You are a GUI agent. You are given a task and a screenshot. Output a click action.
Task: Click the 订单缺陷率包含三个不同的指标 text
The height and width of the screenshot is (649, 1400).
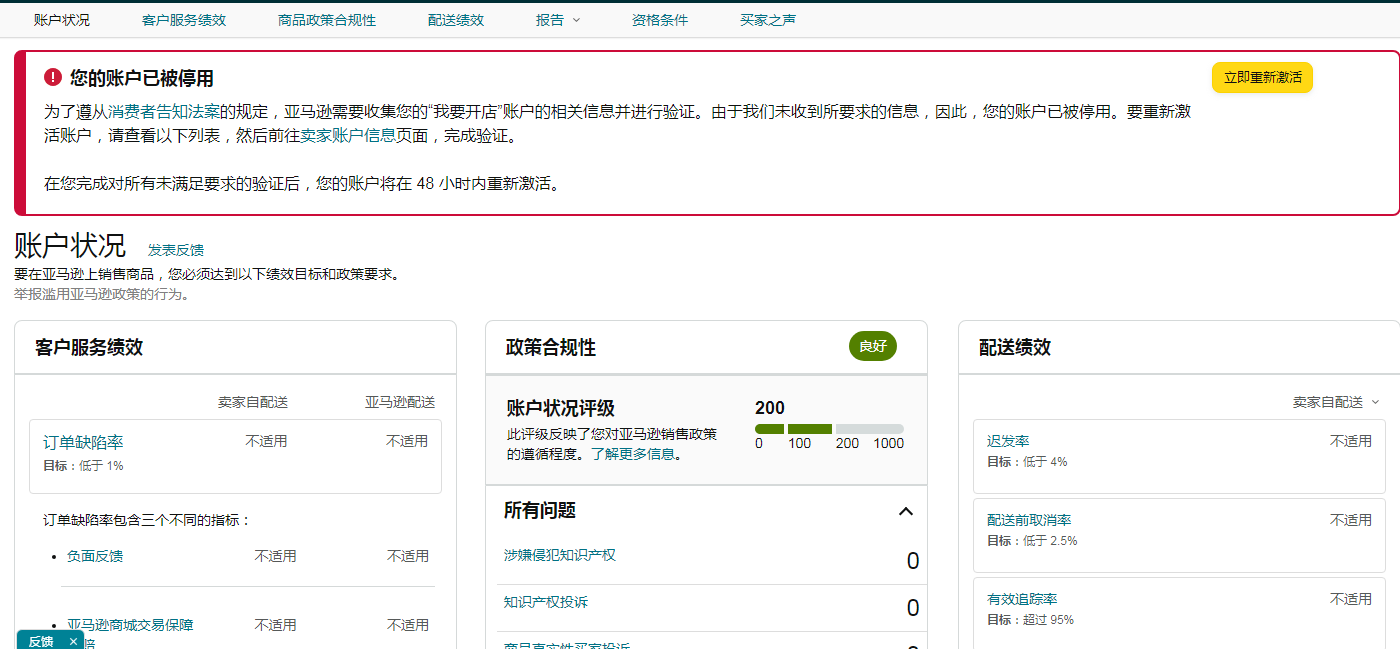click(146, 520)
